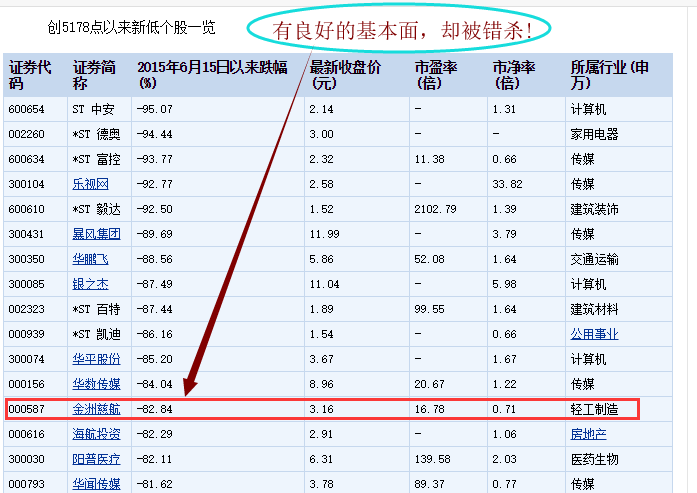Select the closing price 3.16
697x493 pixels.
click(321, 409)
